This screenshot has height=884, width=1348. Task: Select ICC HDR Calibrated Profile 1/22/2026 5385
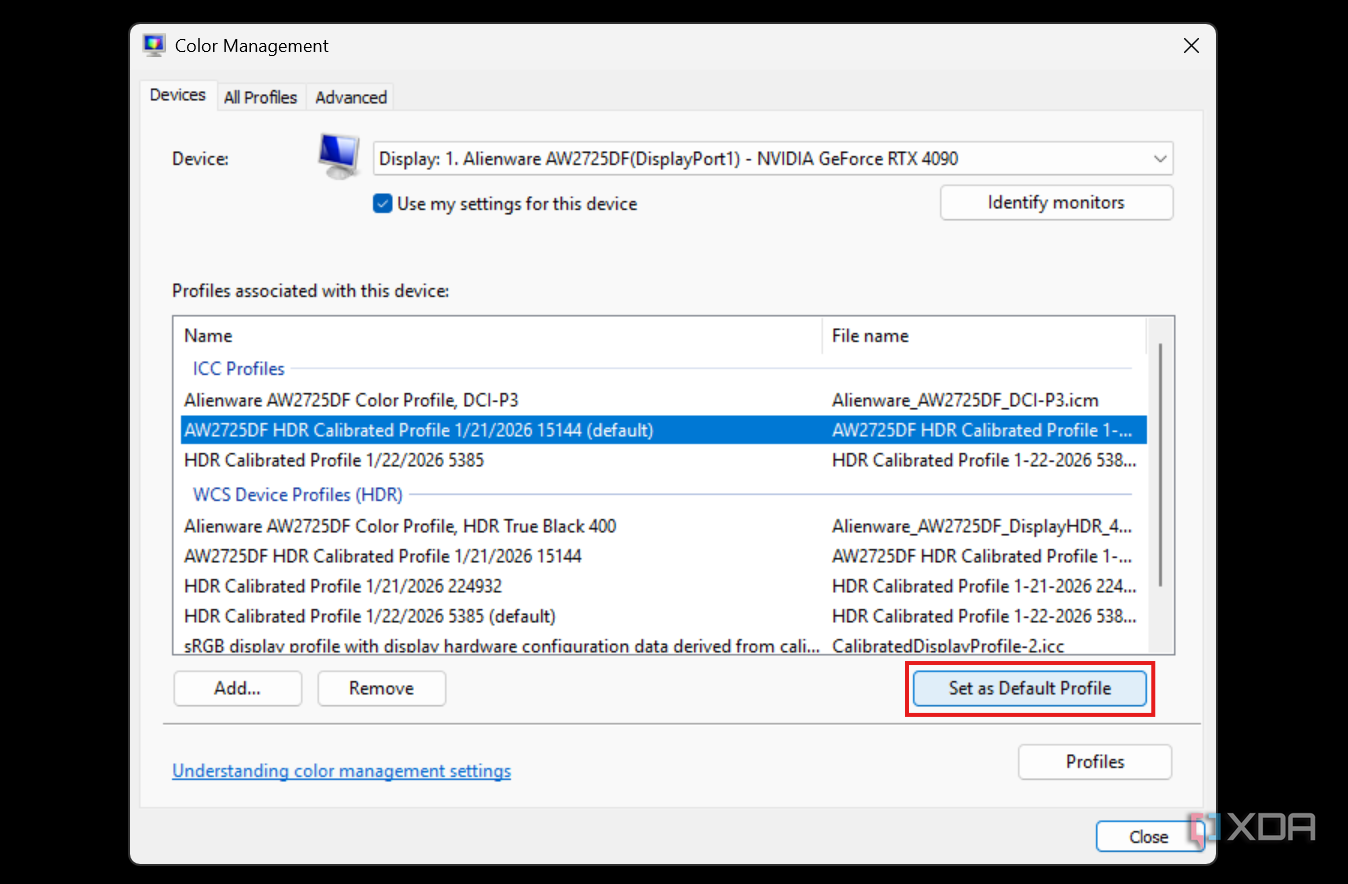(x=663, y=460)
